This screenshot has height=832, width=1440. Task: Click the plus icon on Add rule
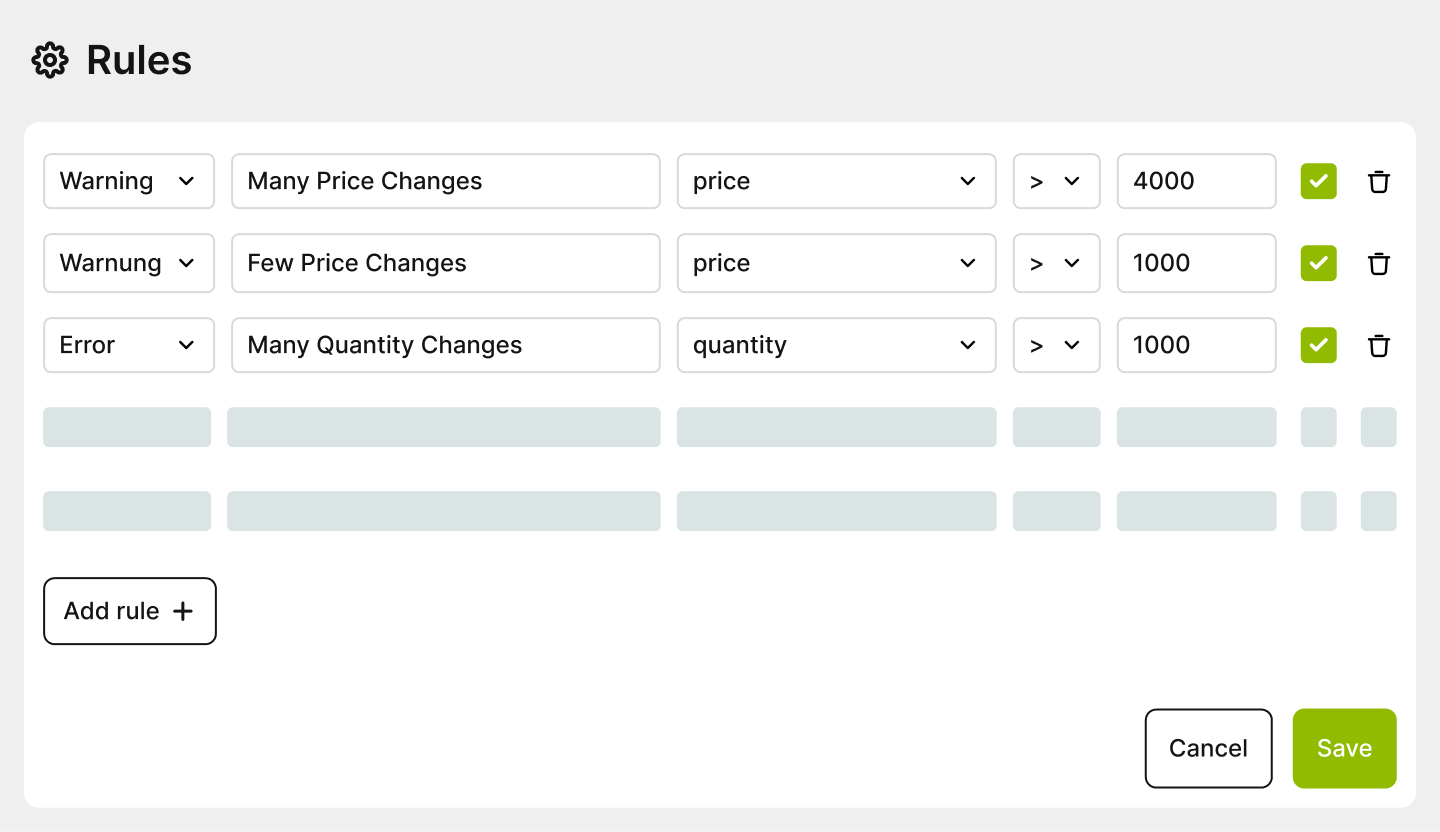tap(183, 611)
